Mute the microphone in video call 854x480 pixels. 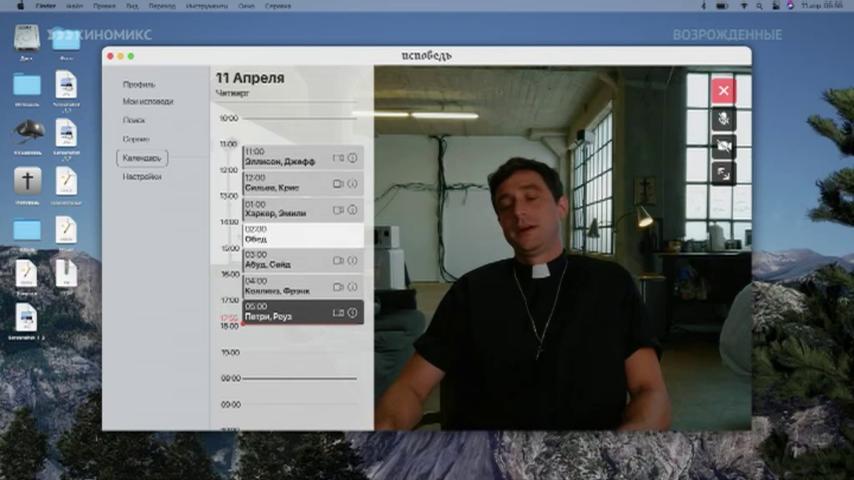(x=723, y=119)
